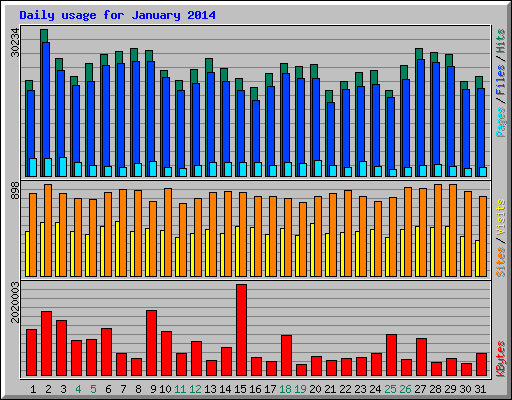Click the green weekend day "19" label
Viewport: 512px width, 400px height.
(x=300, y=389)
